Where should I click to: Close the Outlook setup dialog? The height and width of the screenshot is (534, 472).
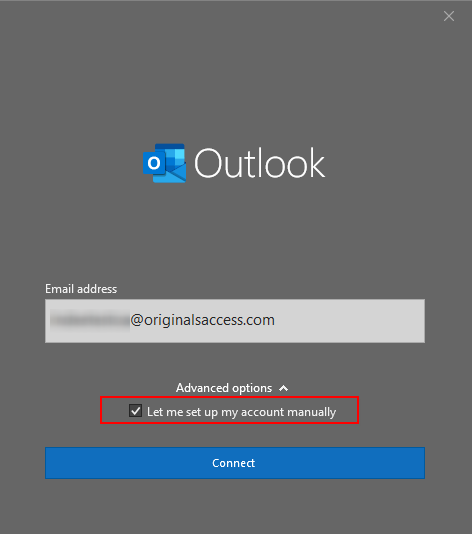449,16
